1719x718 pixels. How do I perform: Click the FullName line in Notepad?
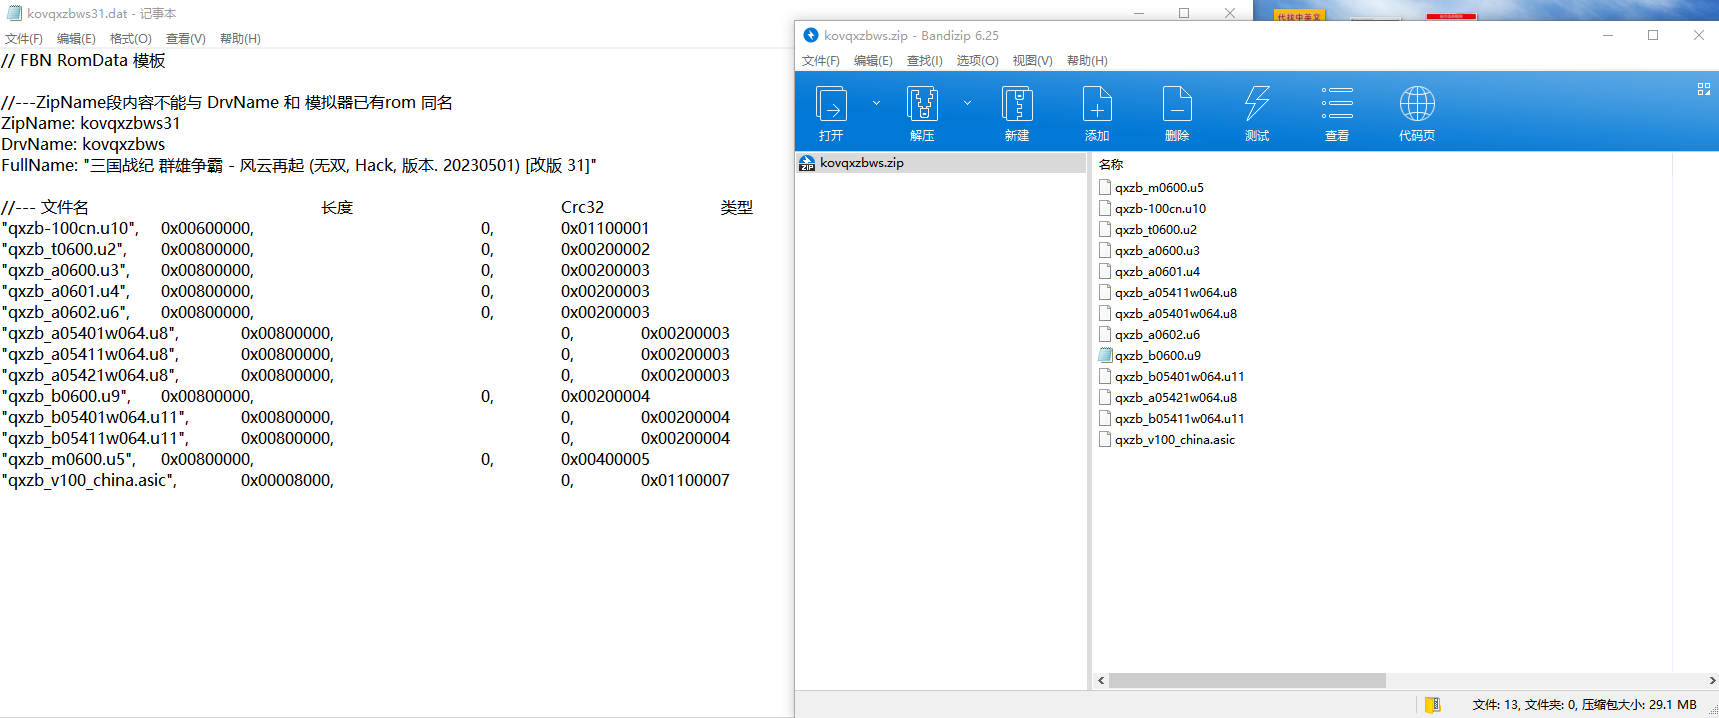pos(299,165)
